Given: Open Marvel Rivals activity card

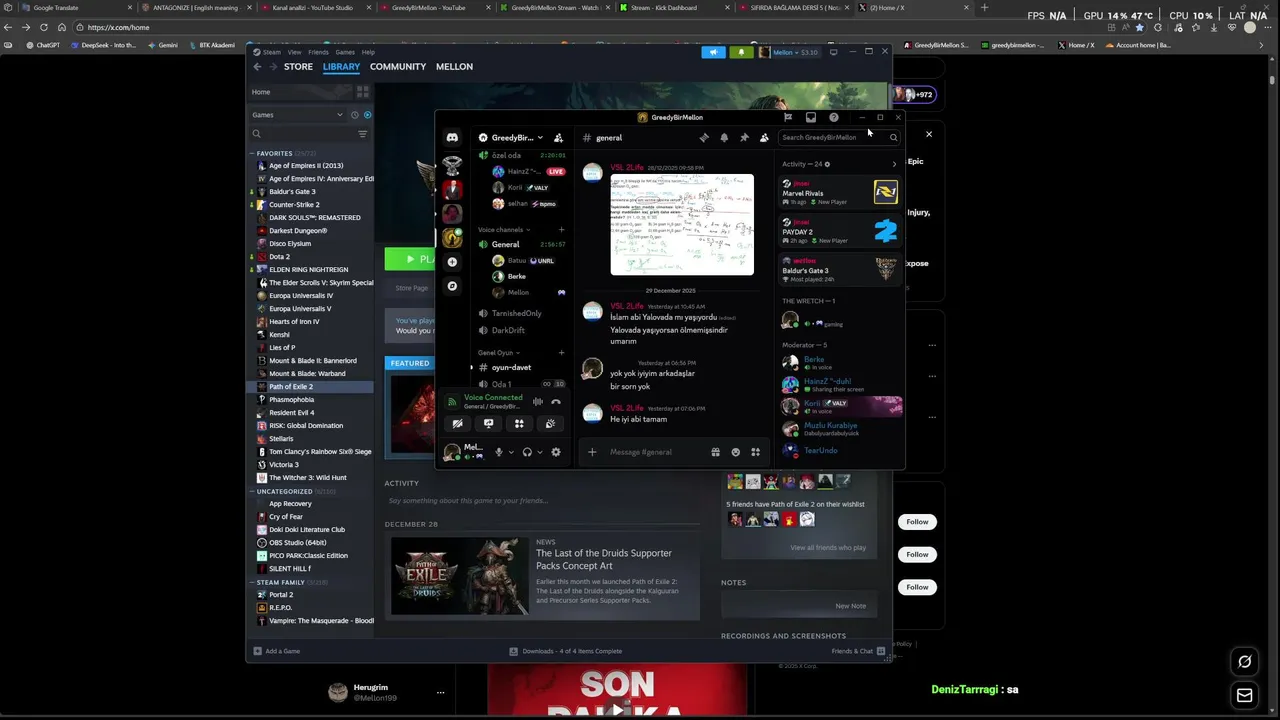Looking at the screenshot, I should (x=840, y=192).
